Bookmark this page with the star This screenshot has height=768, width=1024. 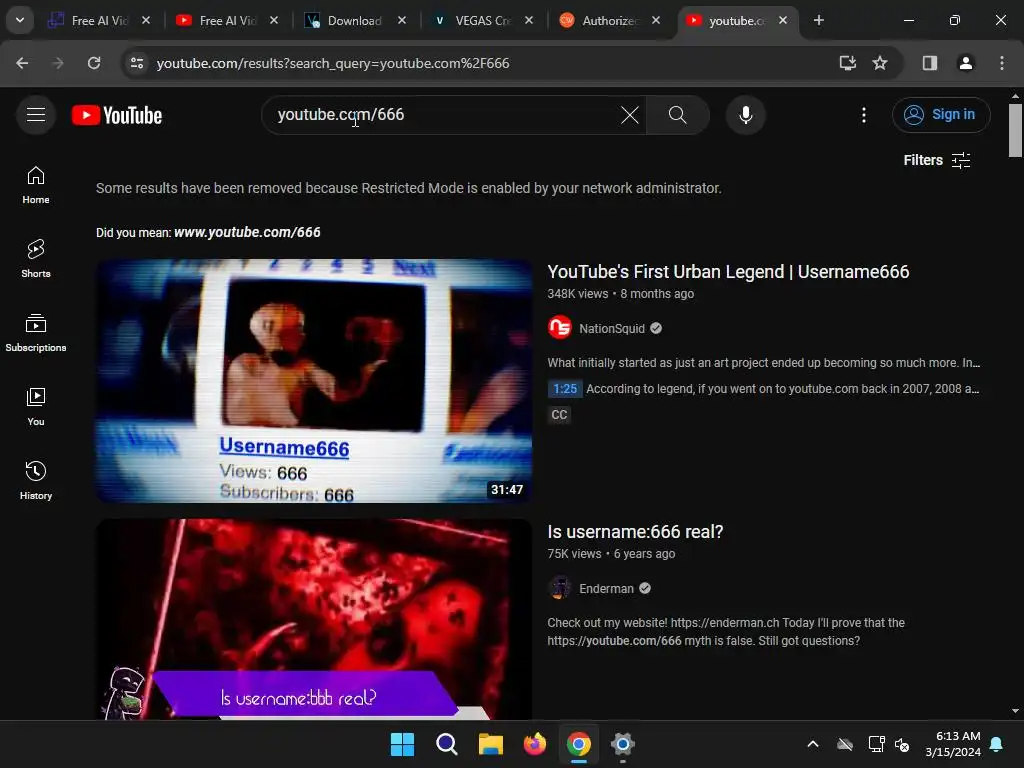tap(880, 63)
